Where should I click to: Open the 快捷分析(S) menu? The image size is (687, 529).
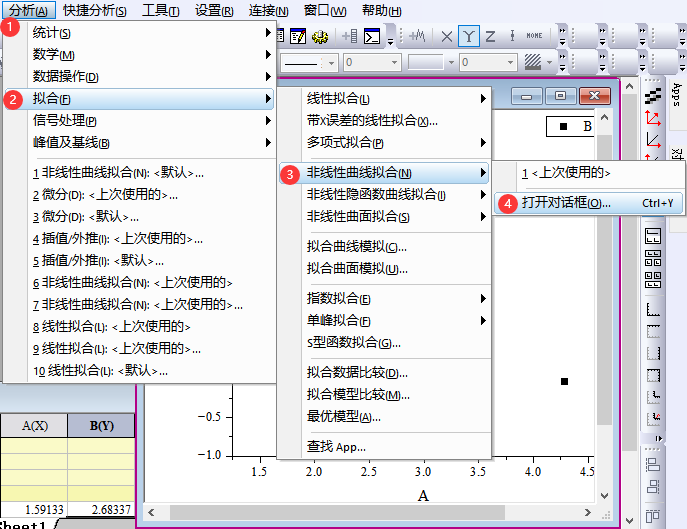tap(95, 11)
